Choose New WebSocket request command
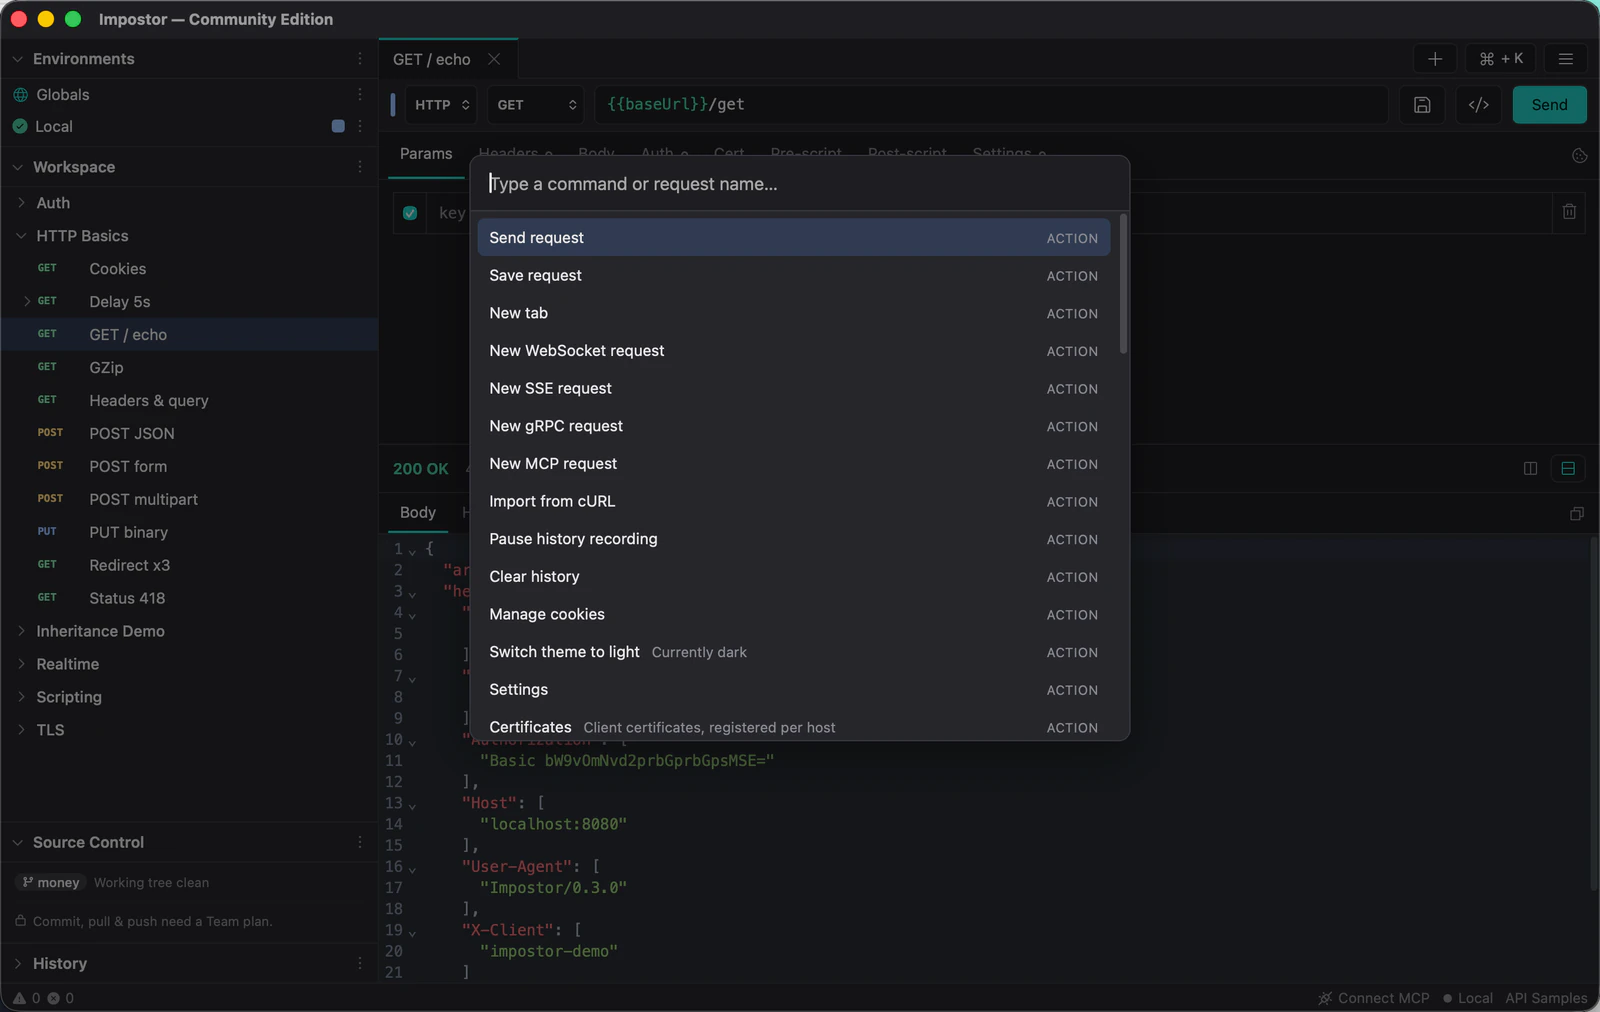The width and height of the screenshot is (1600, 1012). (793, 351)
